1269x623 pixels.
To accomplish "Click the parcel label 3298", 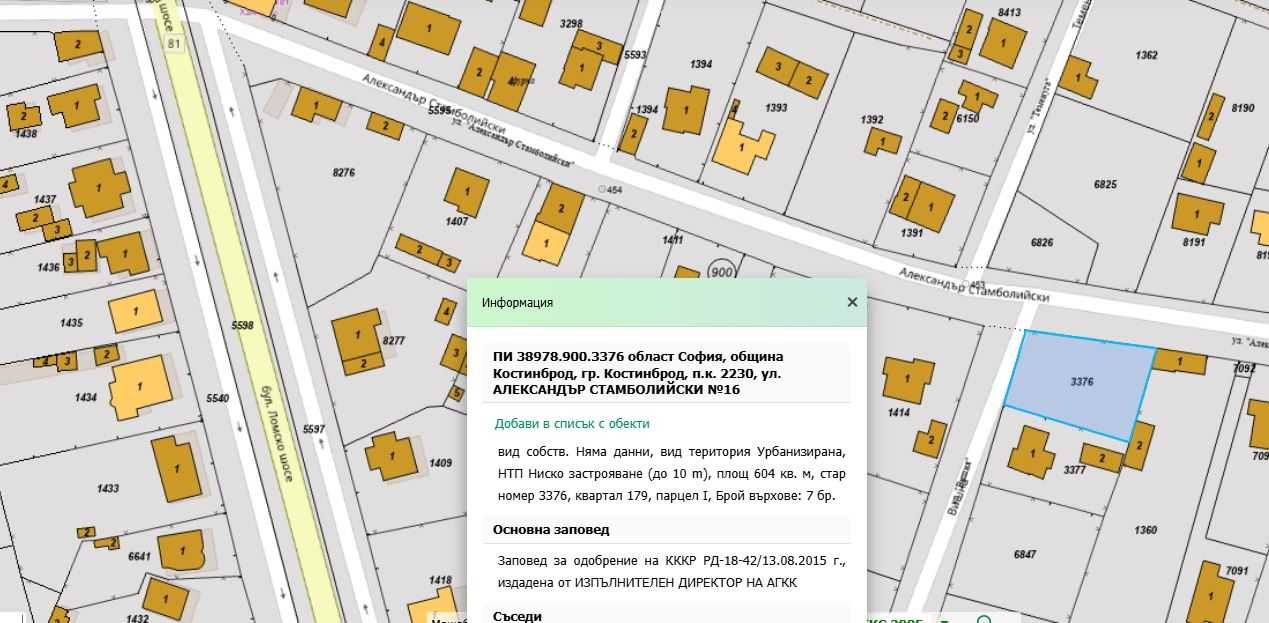I will point(571,22).
